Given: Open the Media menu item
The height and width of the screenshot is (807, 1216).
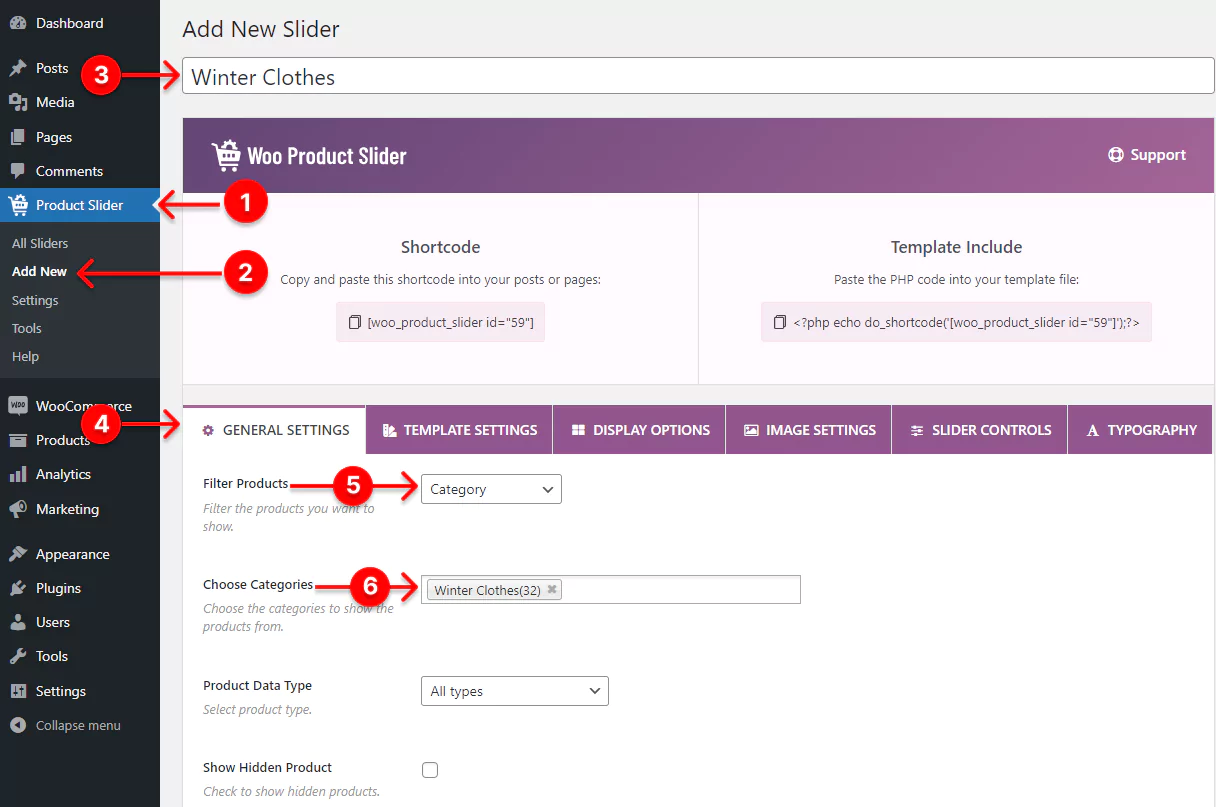Looking at the screenshot, I should [x=80, y=102].
